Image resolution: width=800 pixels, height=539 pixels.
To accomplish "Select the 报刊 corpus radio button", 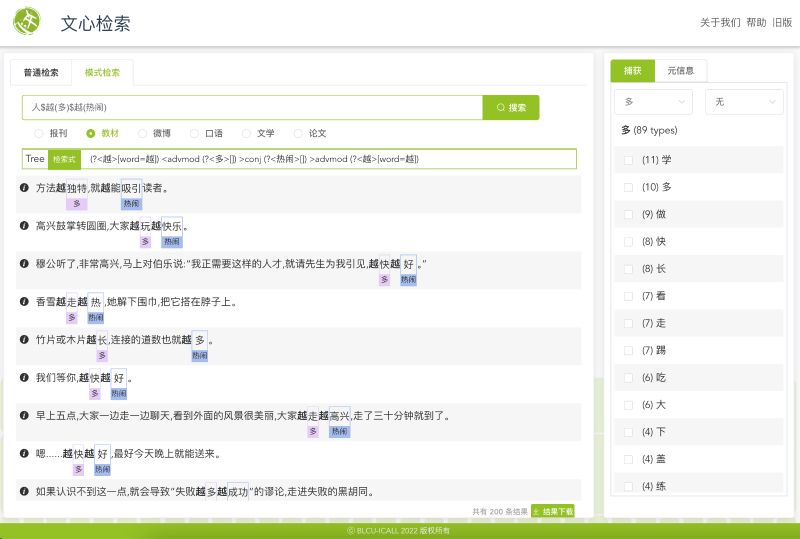I will coord(38,133).
